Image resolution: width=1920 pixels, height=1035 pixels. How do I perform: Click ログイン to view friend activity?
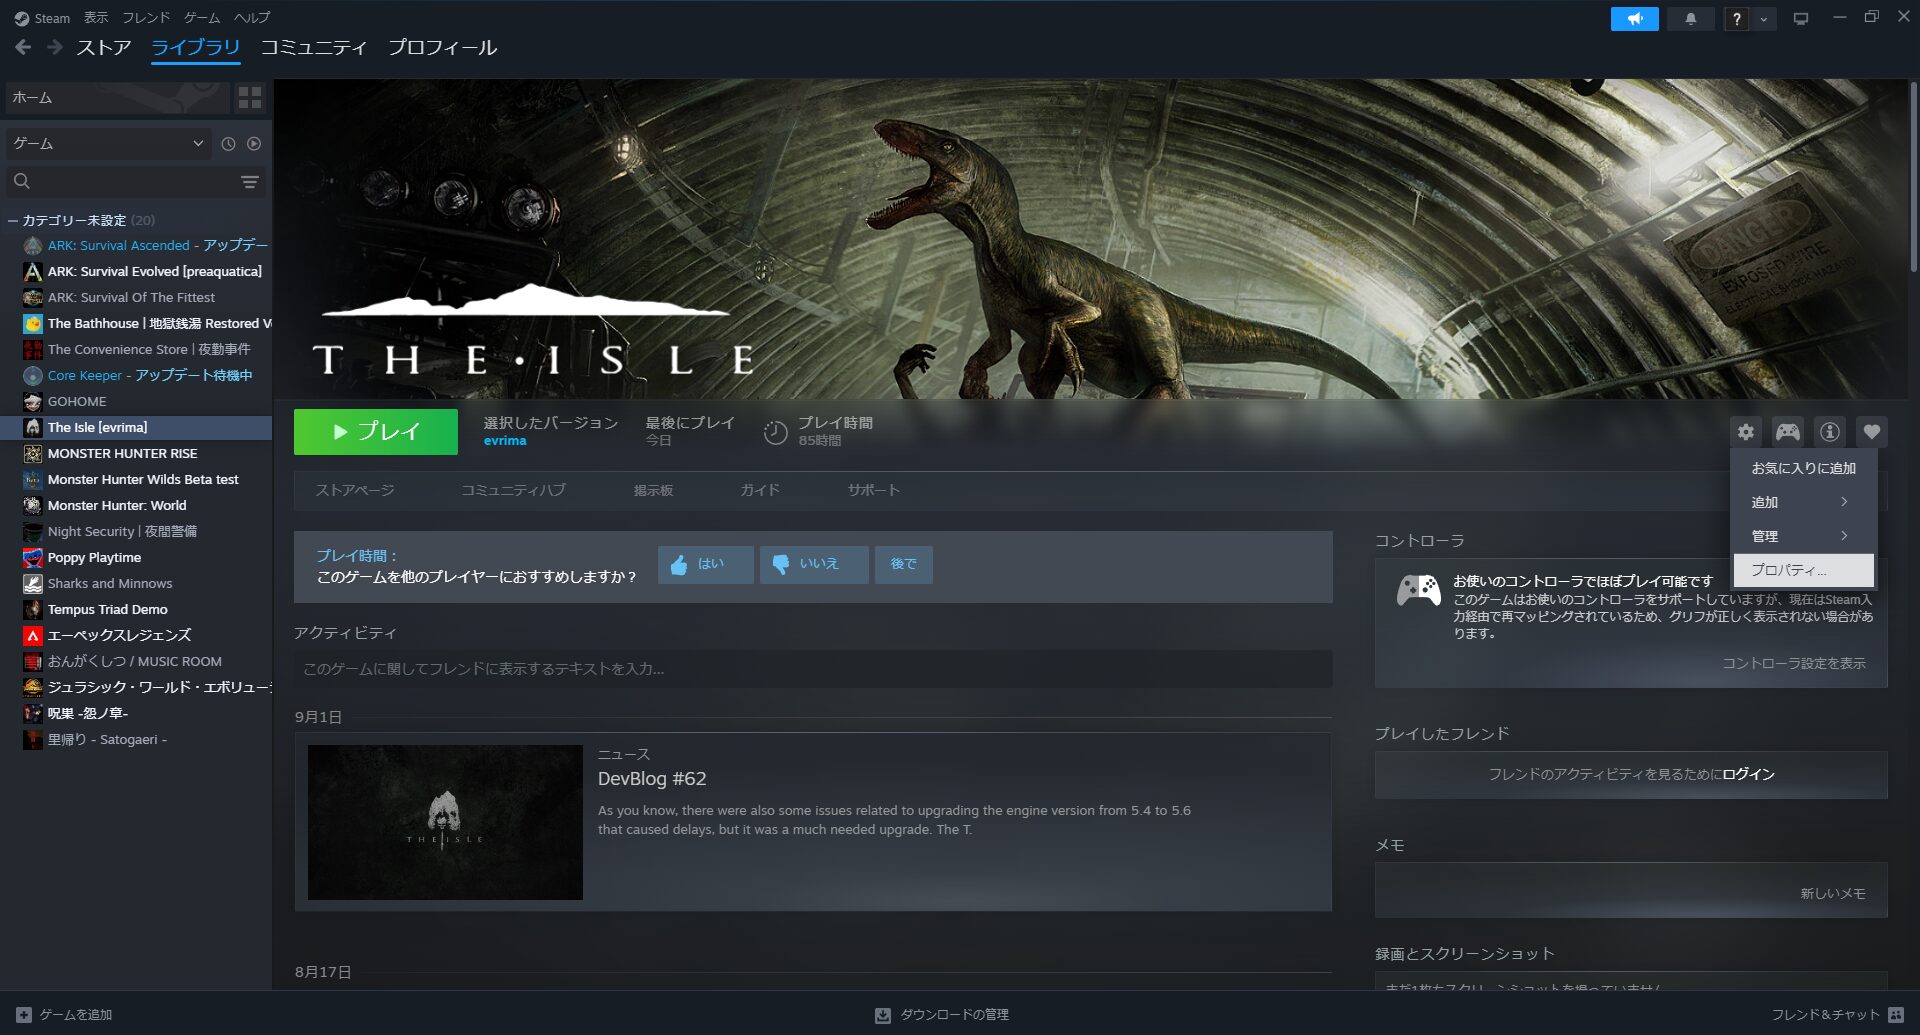1748,774
